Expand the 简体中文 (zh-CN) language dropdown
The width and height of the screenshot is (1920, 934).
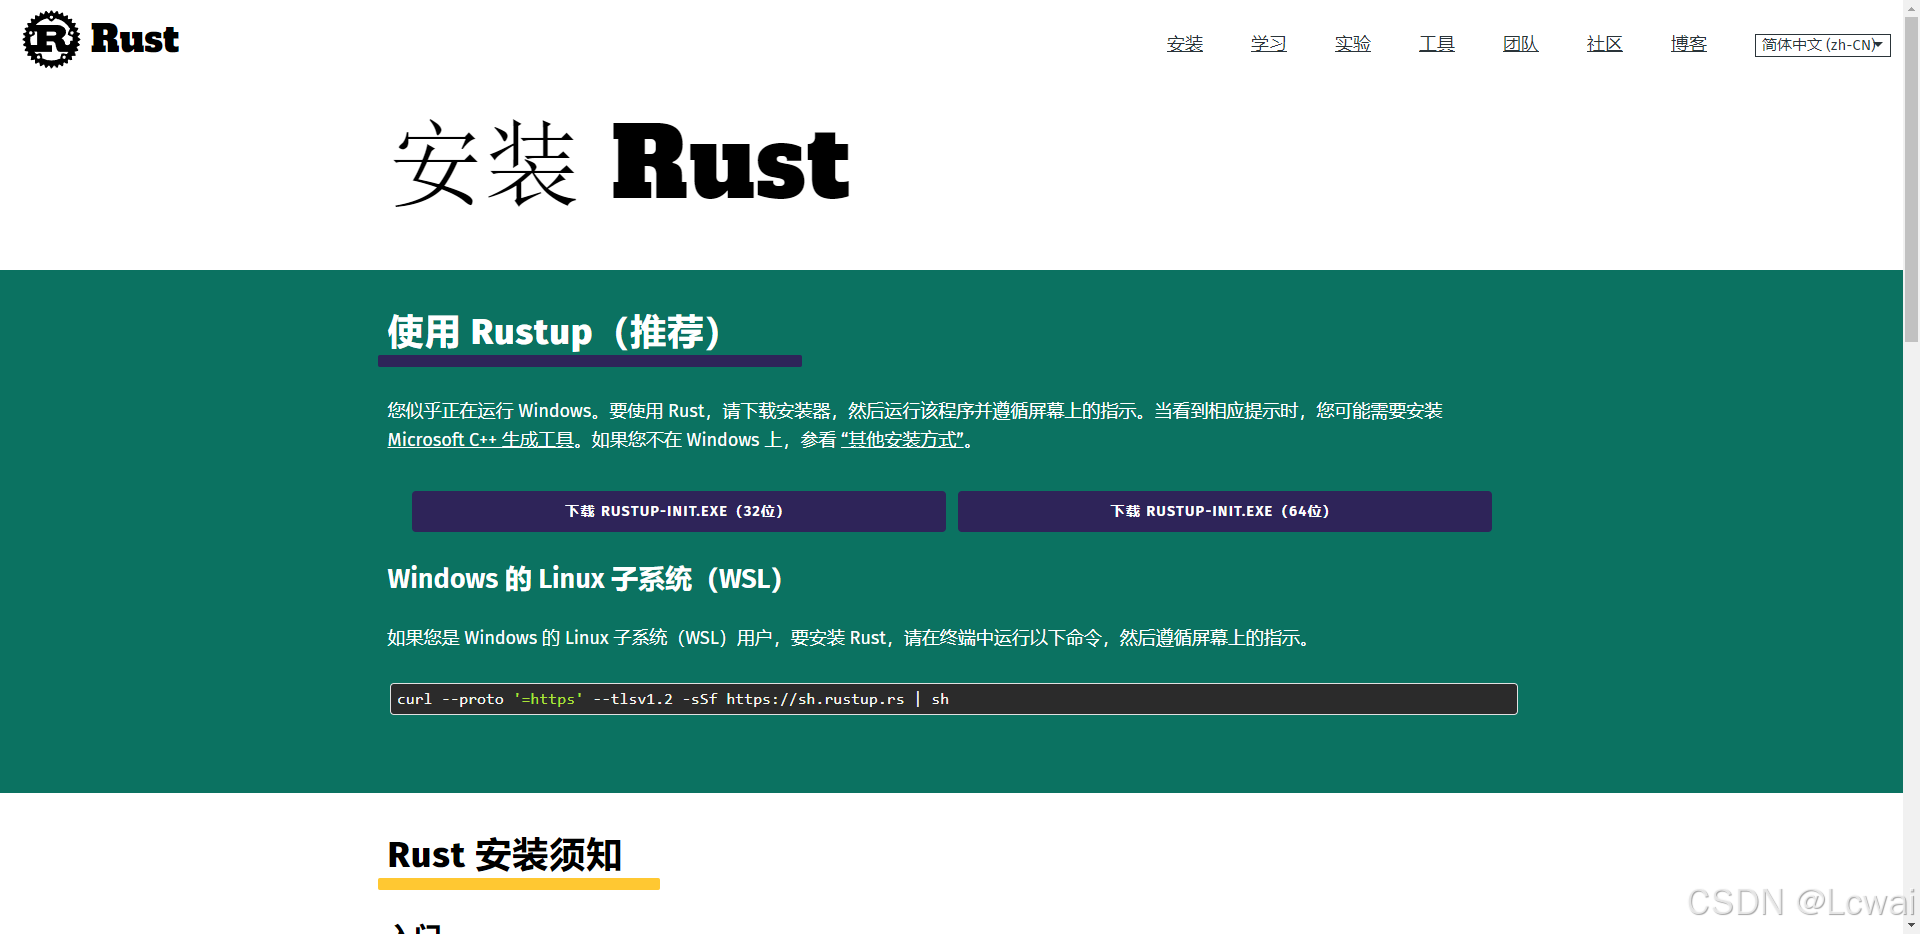tap(1822, 45)
